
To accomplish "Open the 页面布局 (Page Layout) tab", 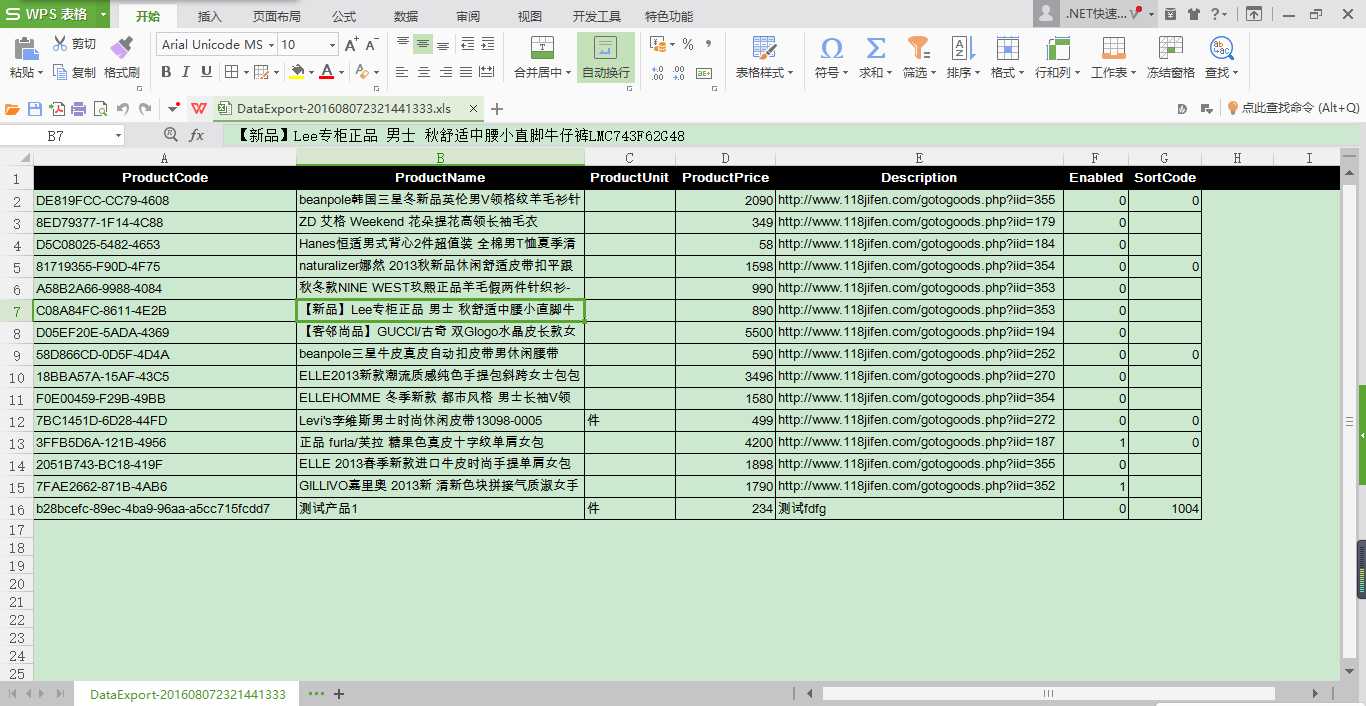I will [x=276, y=17].
